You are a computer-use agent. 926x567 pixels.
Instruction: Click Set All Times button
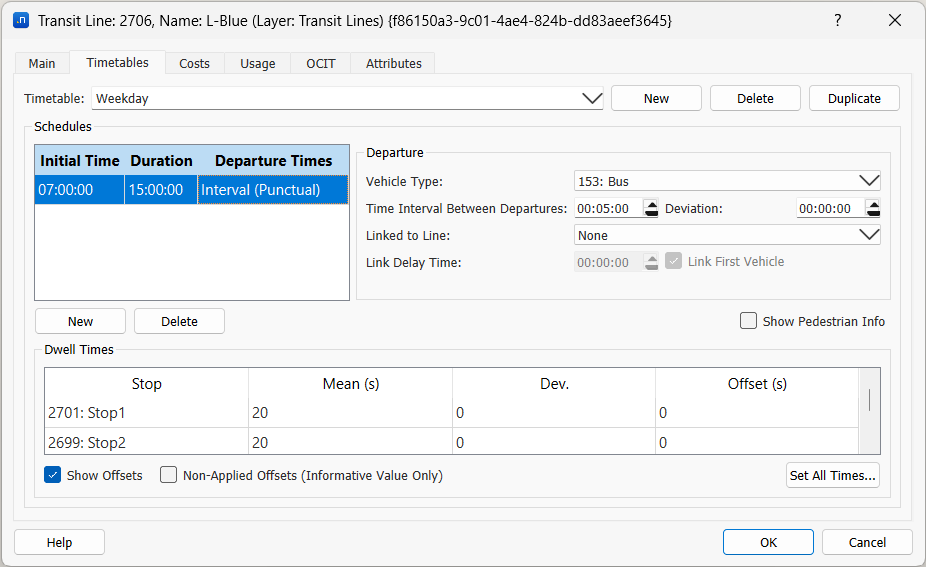tap(833, 475)
